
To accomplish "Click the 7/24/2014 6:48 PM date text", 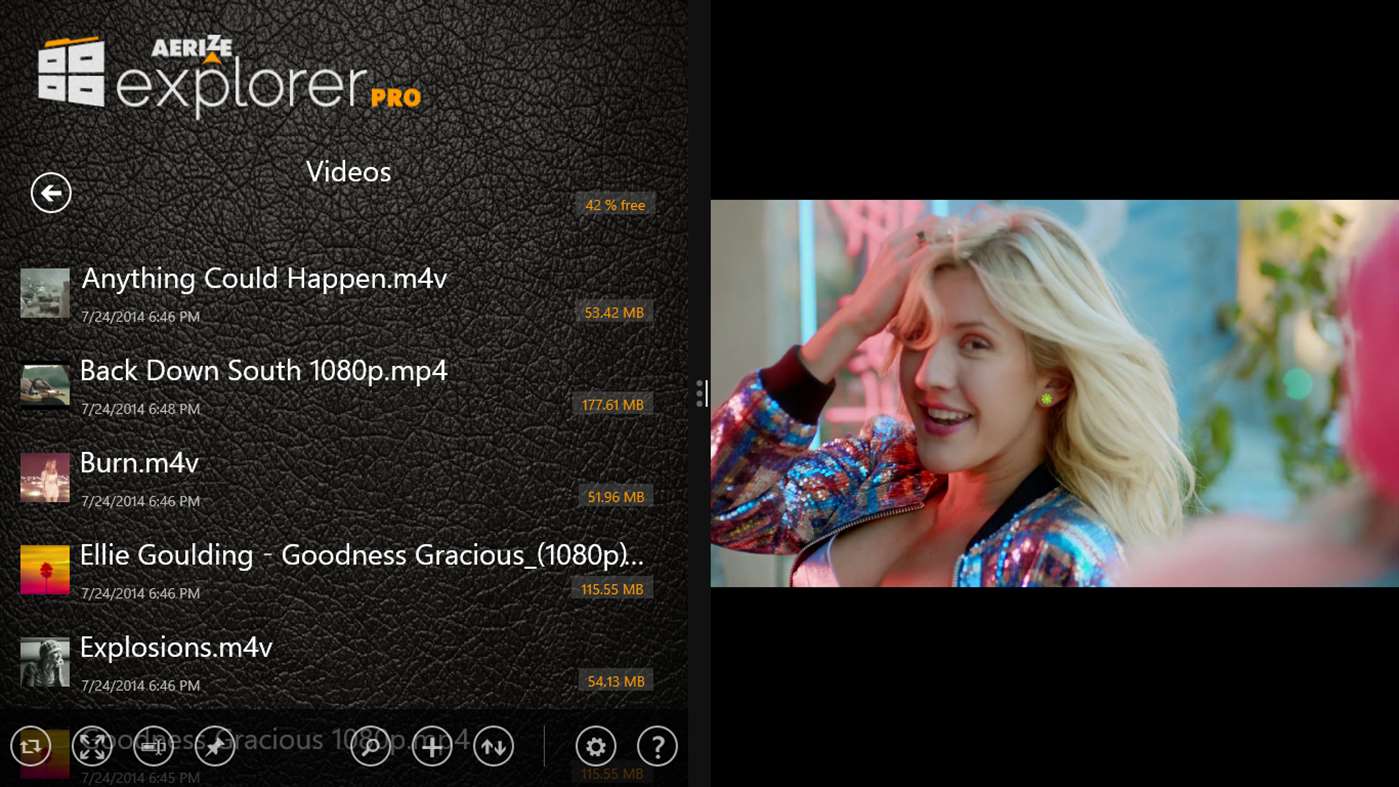I will click(x=141, y=408).
